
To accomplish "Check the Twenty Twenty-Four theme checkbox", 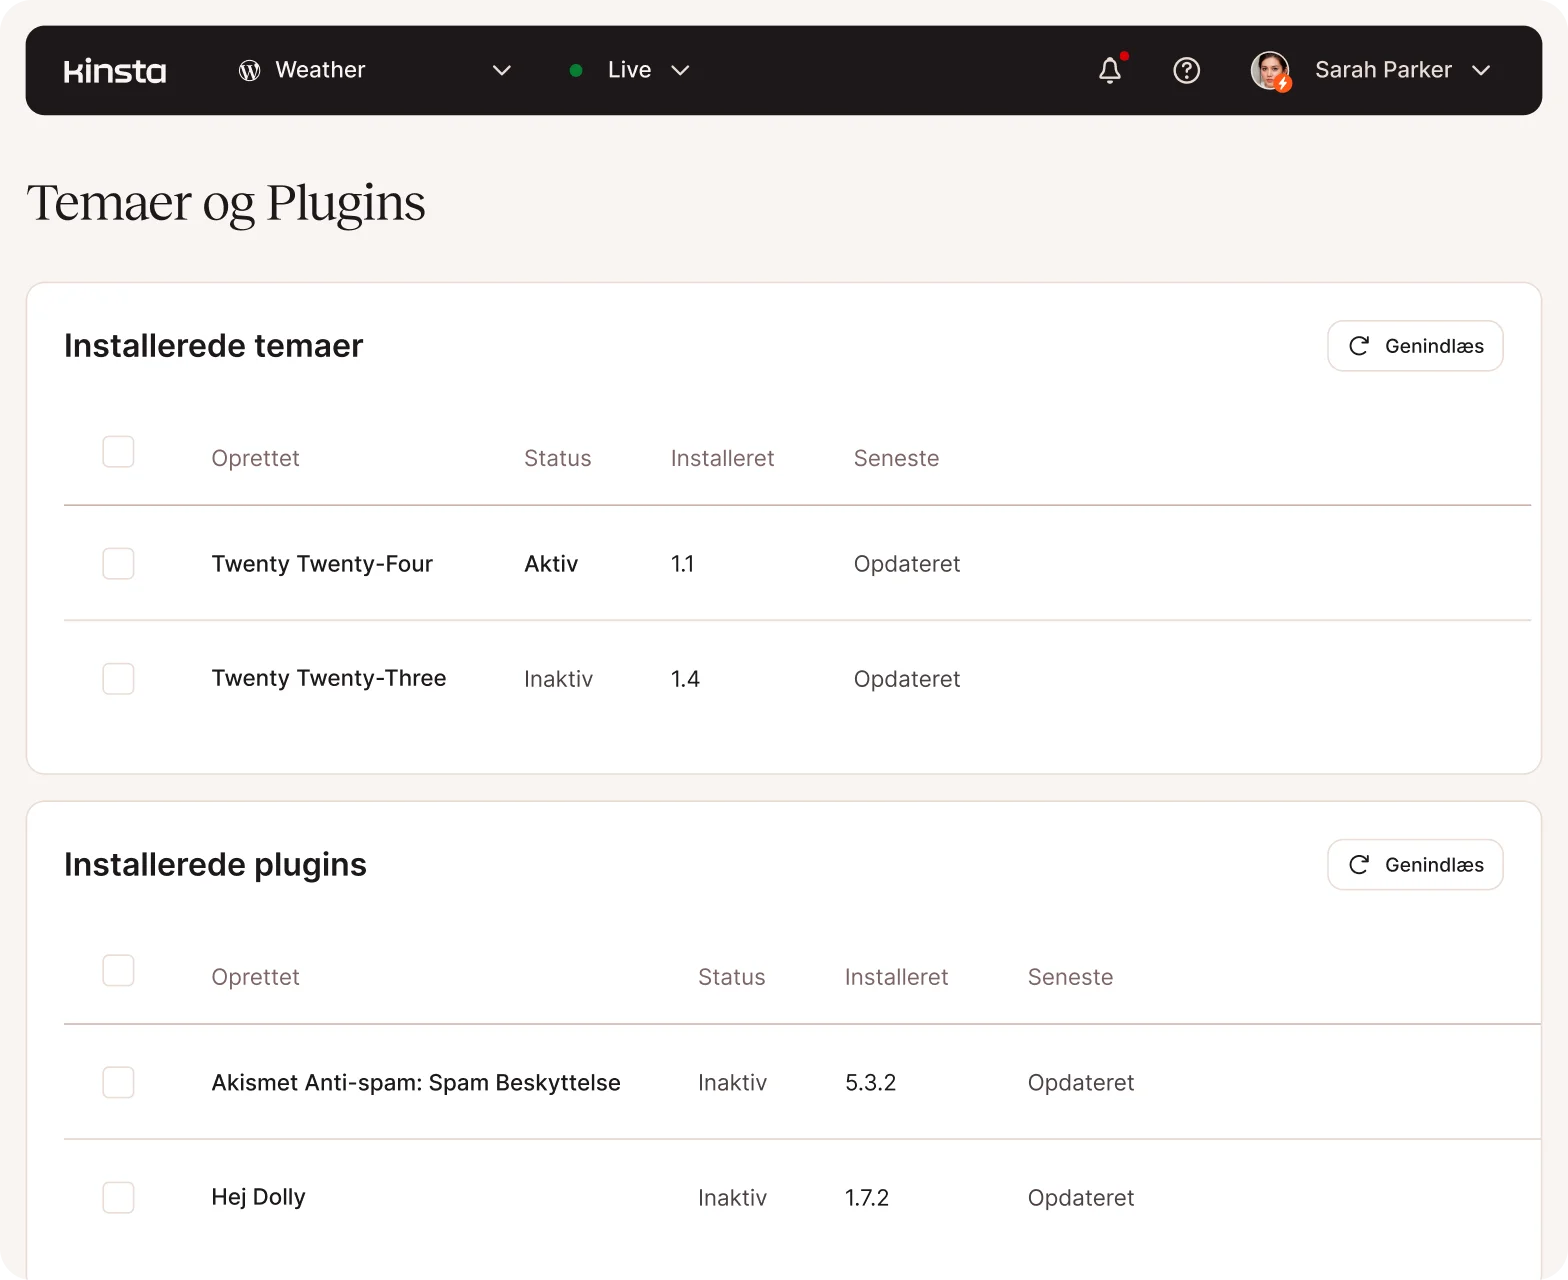I will click(118, 564).
